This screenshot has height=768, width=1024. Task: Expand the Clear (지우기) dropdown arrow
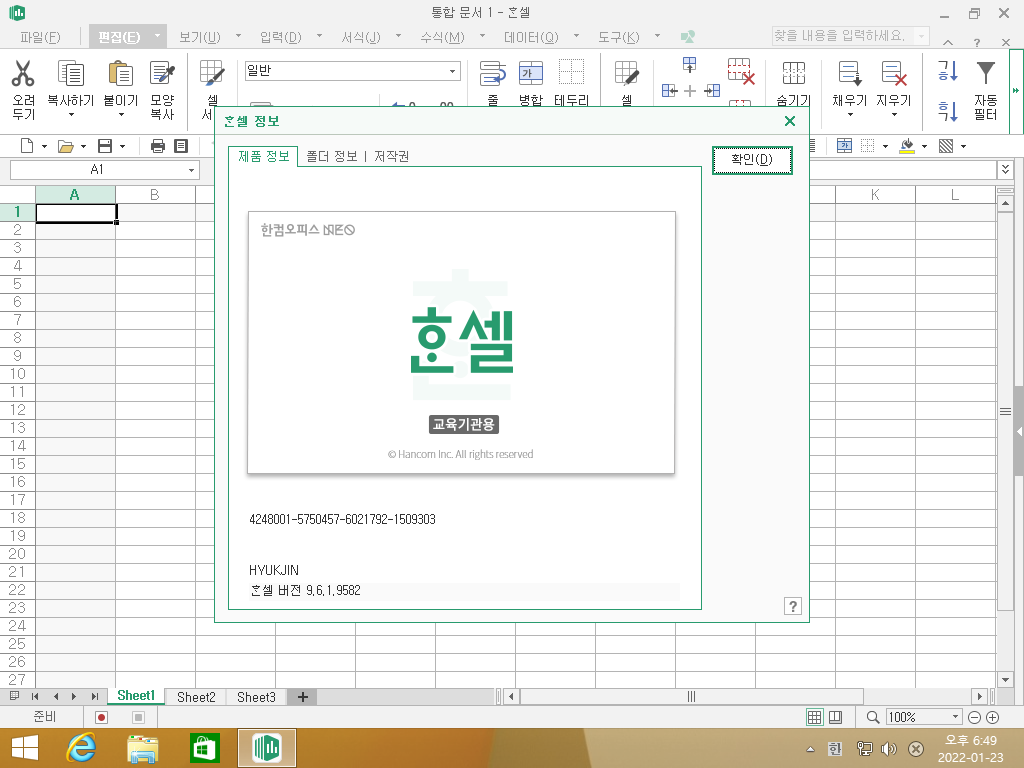894,115
